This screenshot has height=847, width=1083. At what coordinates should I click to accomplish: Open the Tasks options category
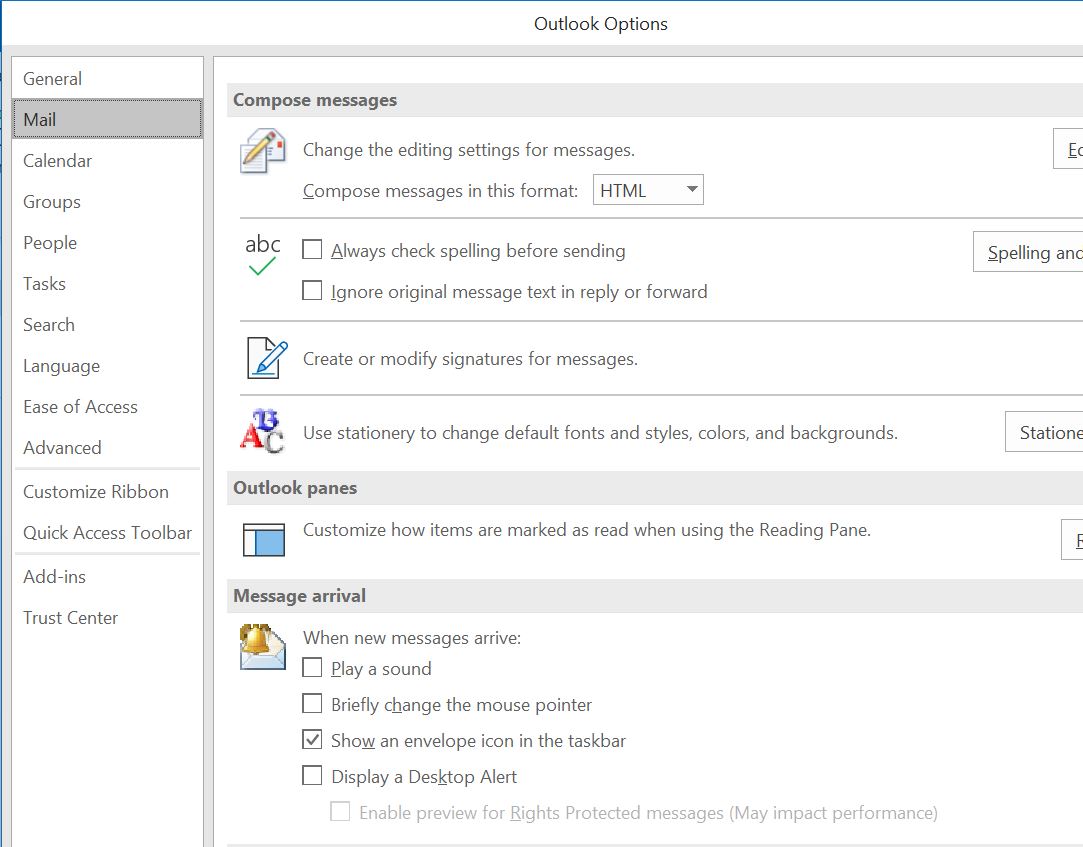[108, 283]
